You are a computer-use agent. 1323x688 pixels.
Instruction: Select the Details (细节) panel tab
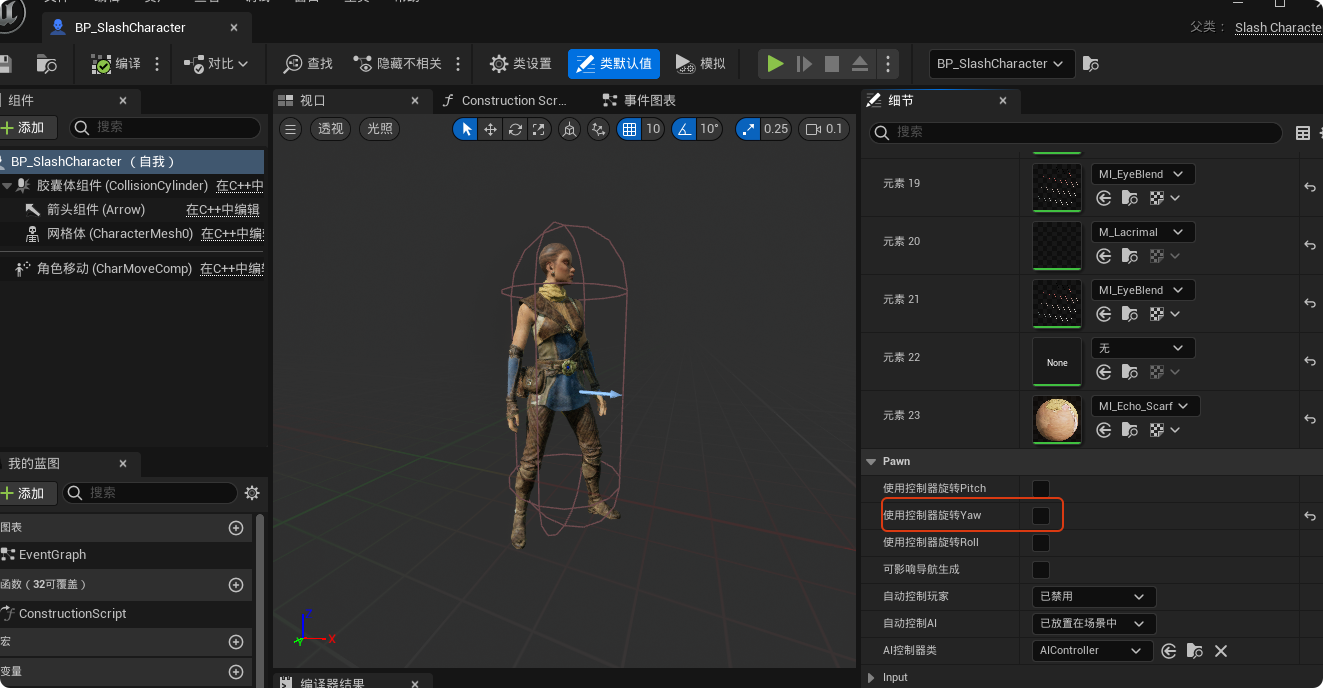[x=940, y=100]
